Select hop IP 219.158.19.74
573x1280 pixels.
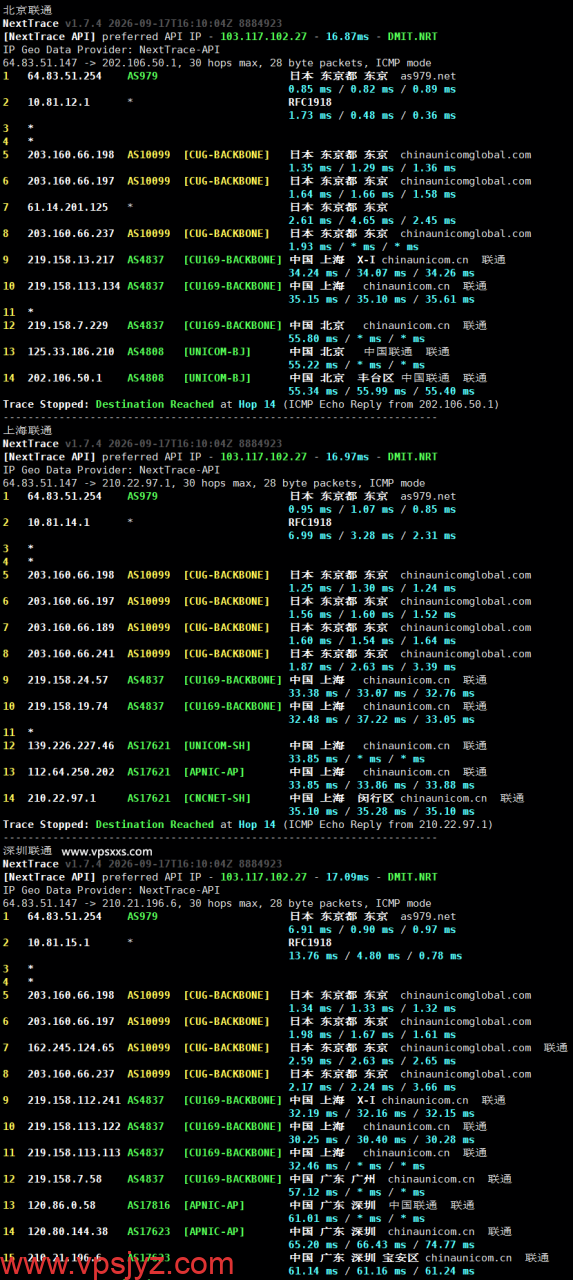(68, 706)
